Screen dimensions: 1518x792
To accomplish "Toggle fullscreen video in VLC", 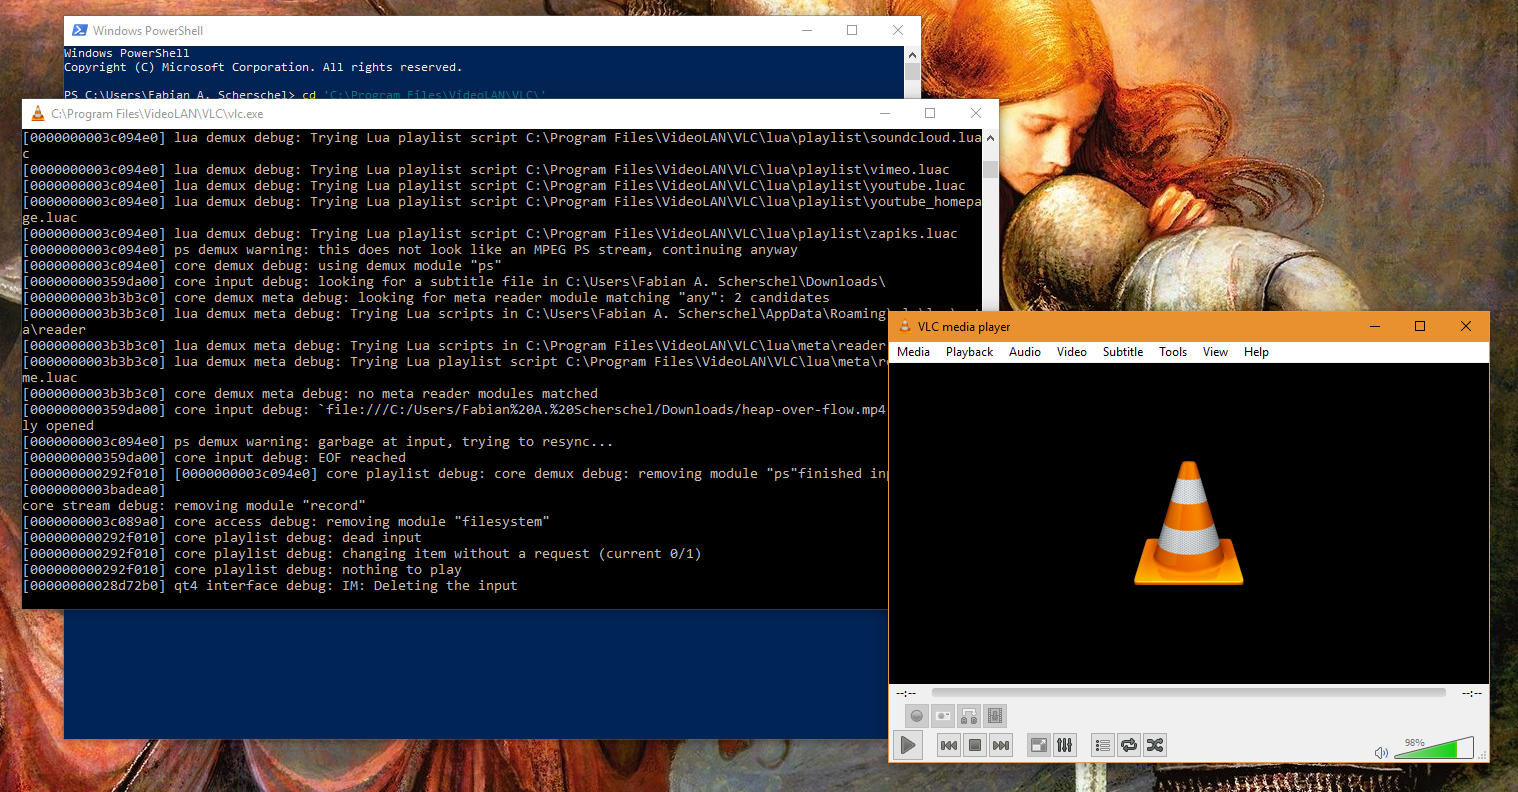I will click(1039, 745).
